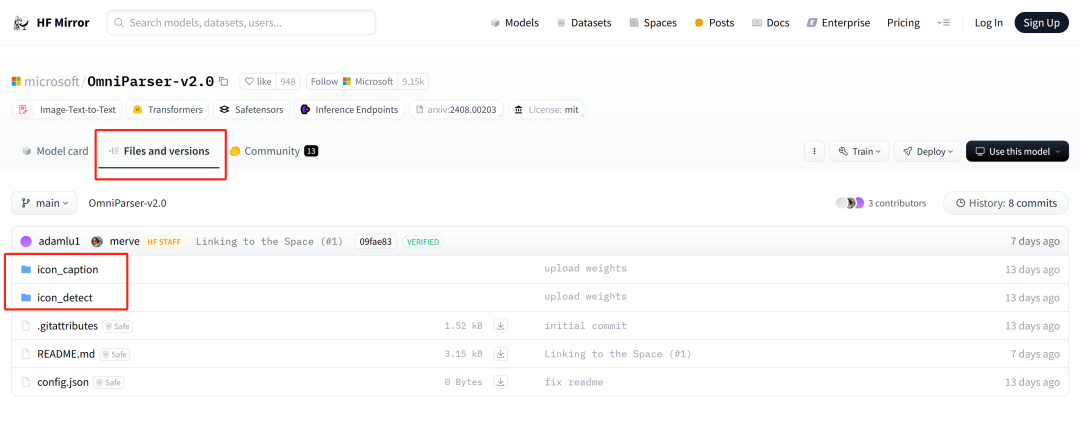Open the icon_detect folder

(65, 298)
